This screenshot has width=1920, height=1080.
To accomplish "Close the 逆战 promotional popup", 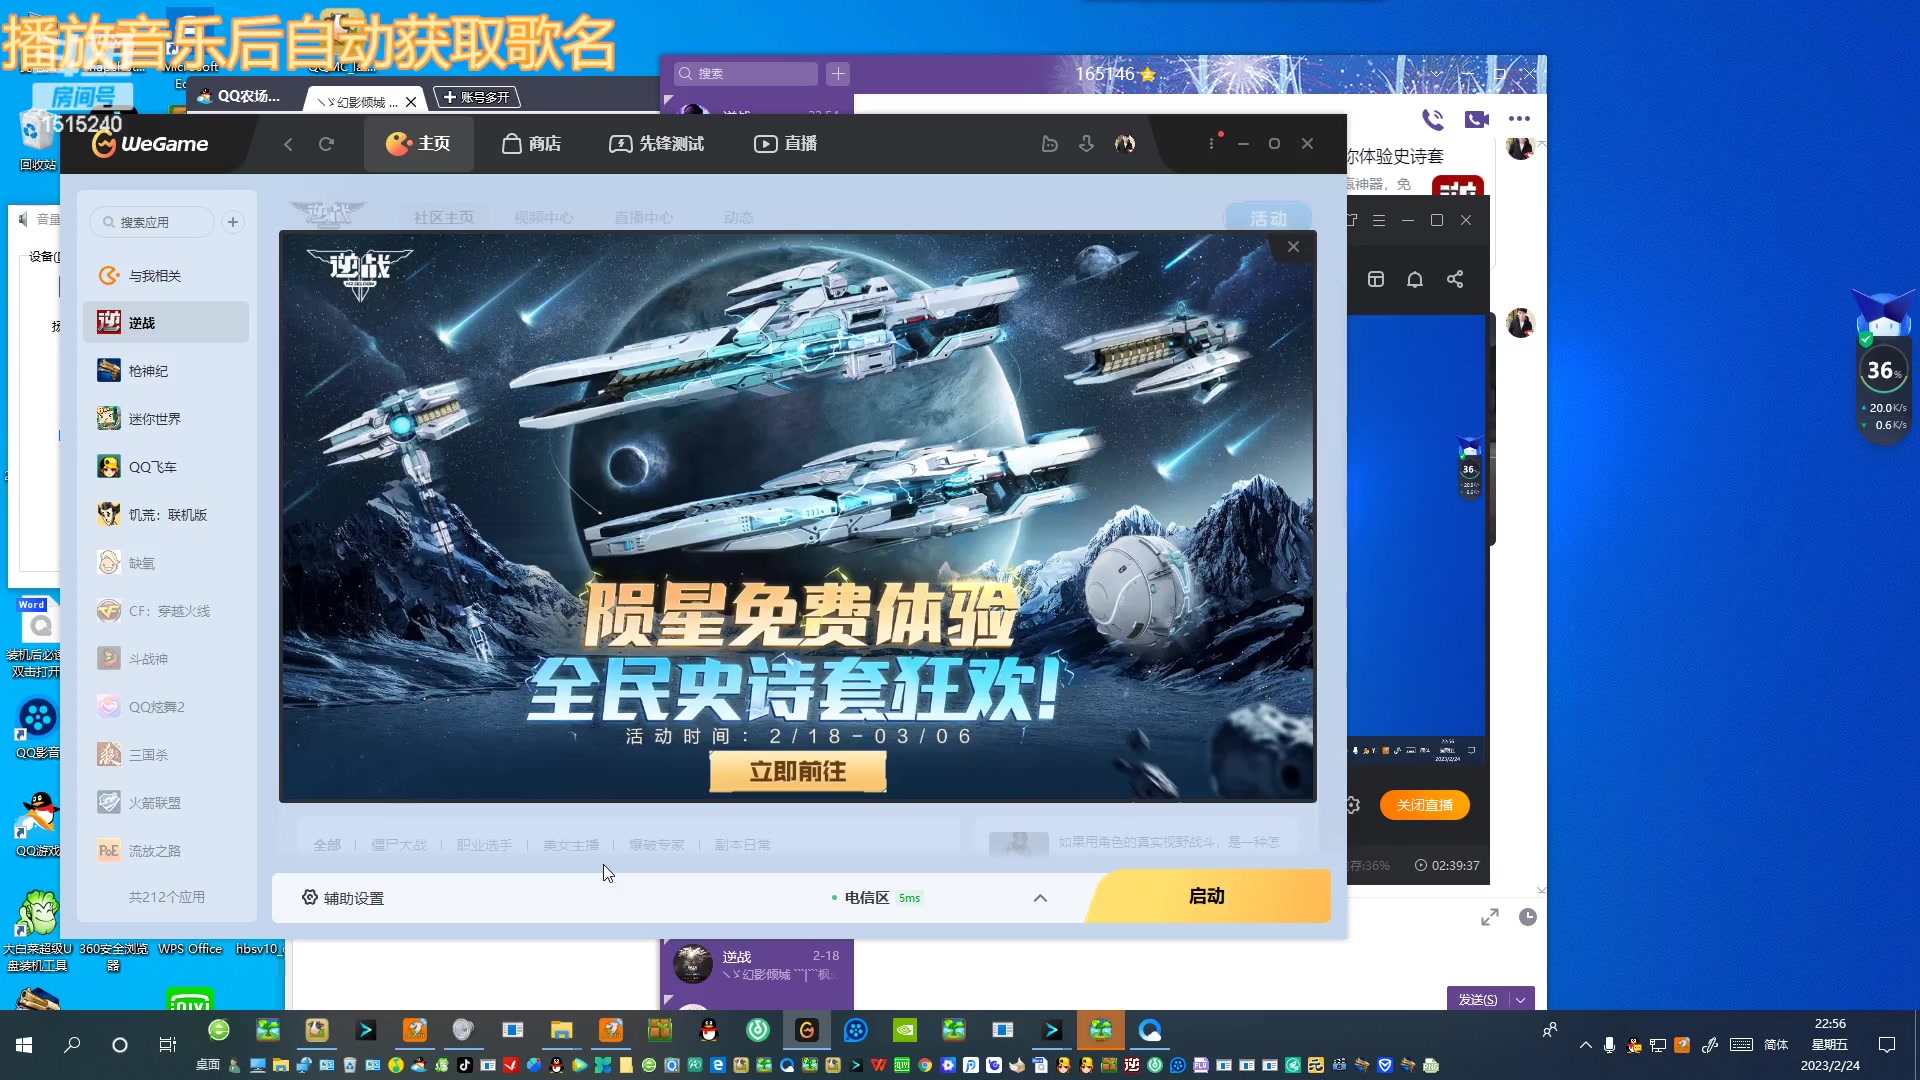I will point(1293,247).
